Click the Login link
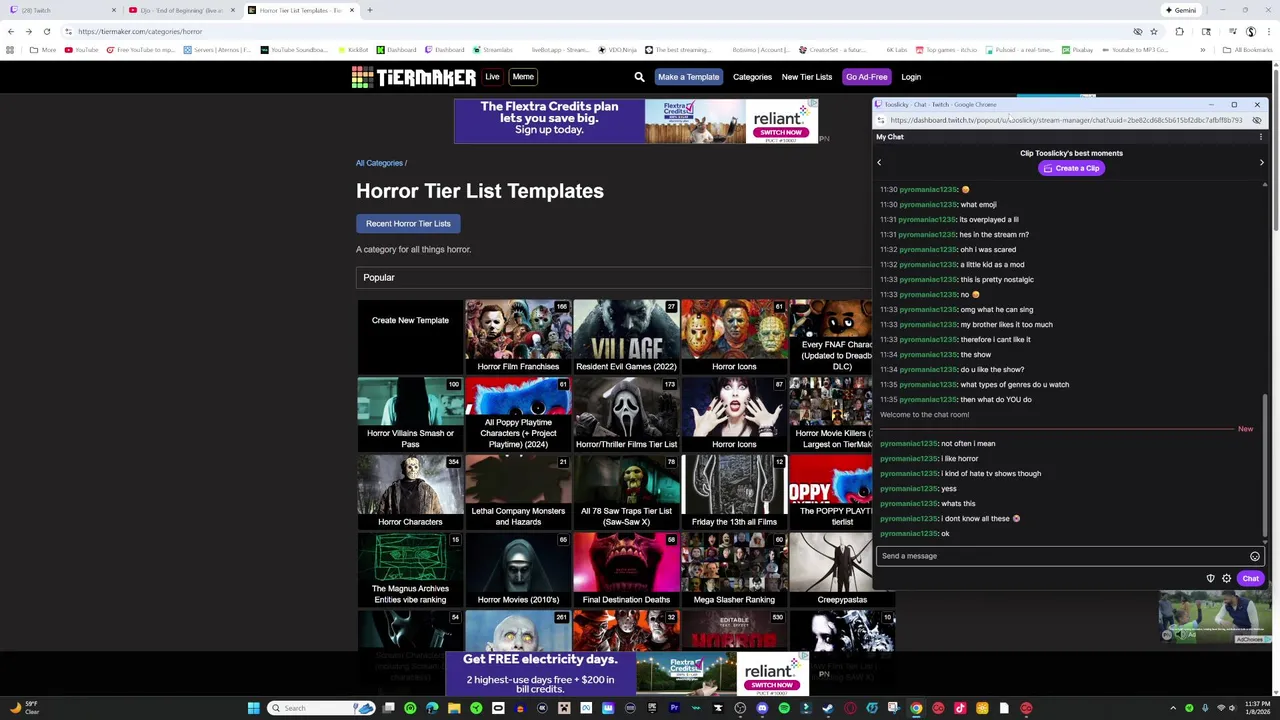 pyautogui.click(x=911, y=77)
